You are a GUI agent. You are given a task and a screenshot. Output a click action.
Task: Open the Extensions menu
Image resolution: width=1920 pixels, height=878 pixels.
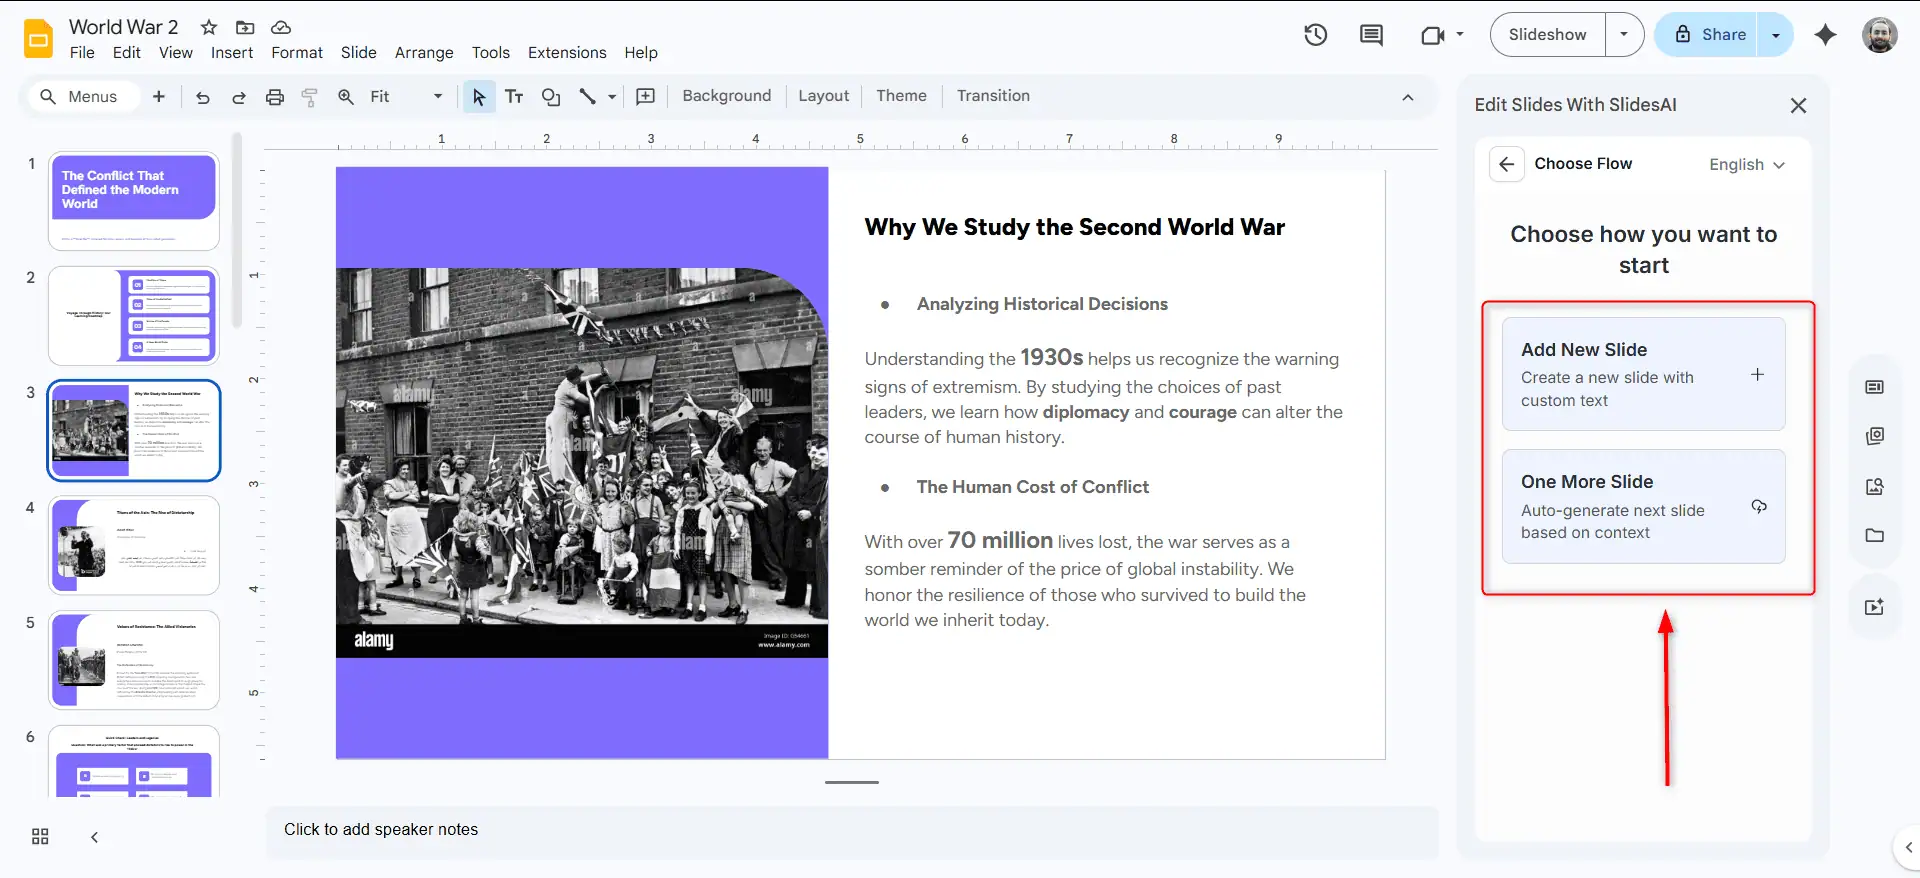(567, 53)
